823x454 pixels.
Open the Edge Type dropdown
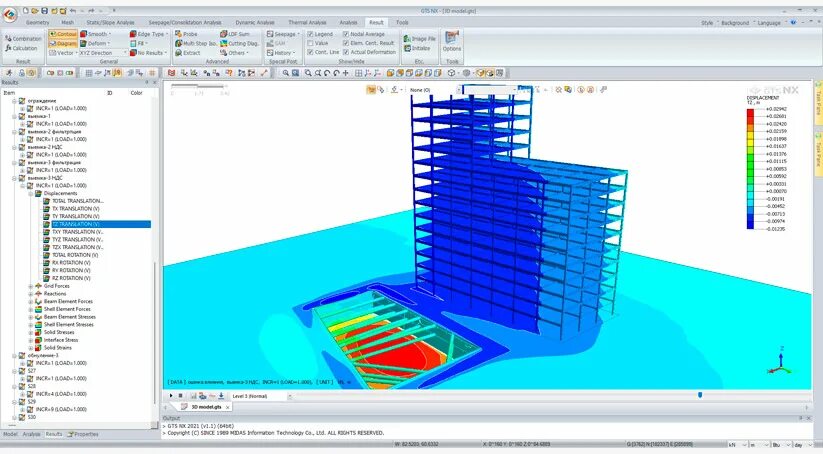pyautogui.click(x=150, y=34)
